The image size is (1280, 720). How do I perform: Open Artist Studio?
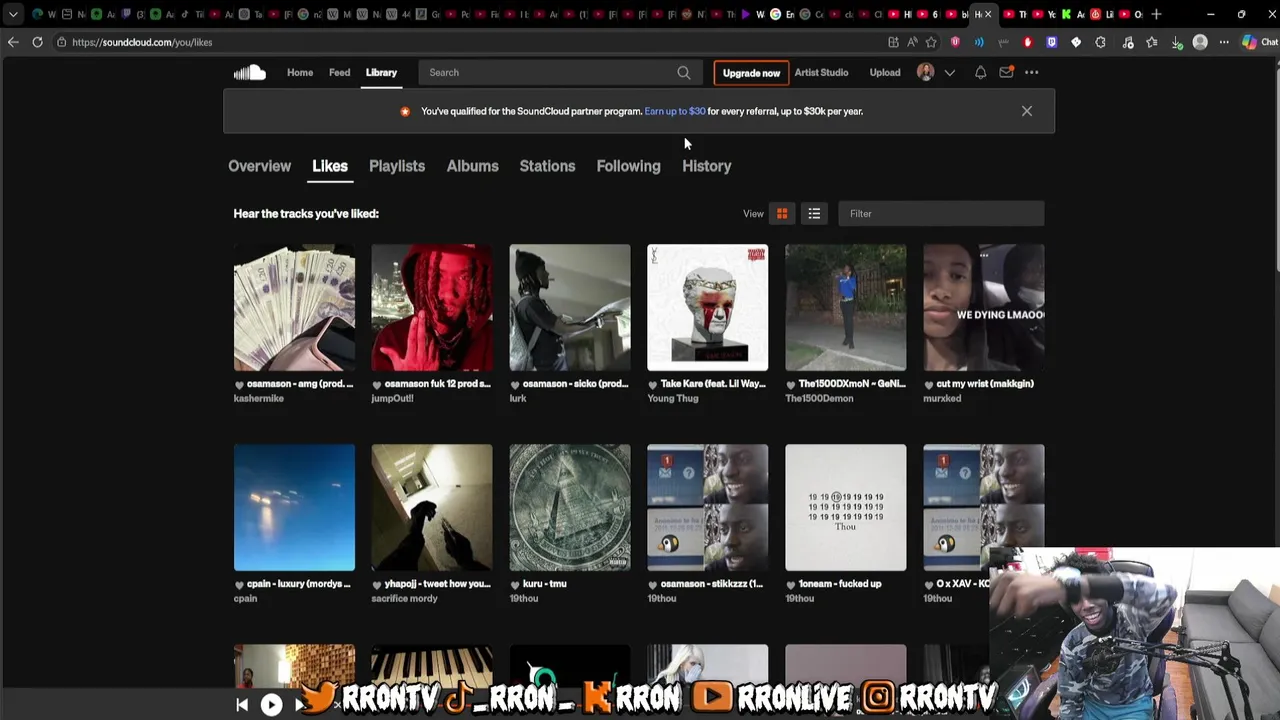pos(821,72)
